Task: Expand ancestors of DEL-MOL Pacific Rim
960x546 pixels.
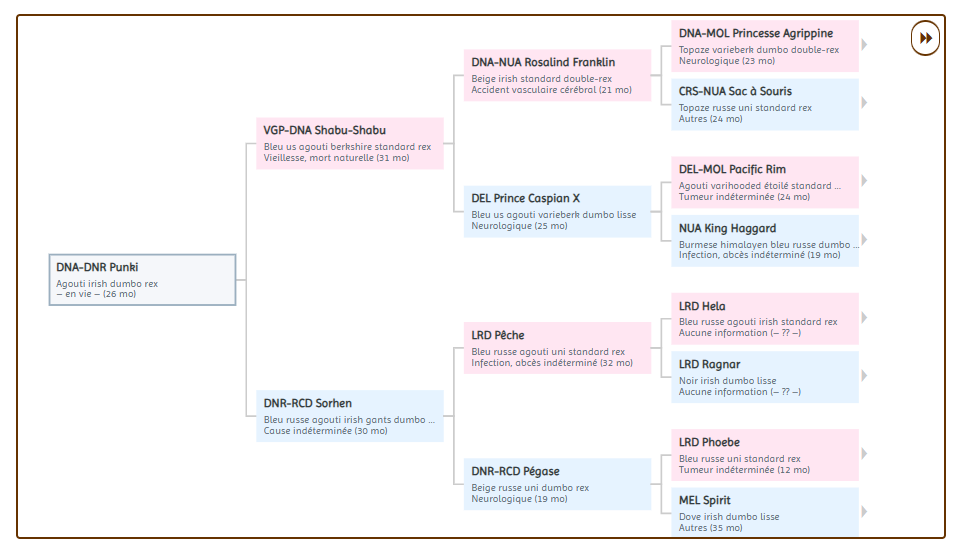Action: [x=864, y=181]
